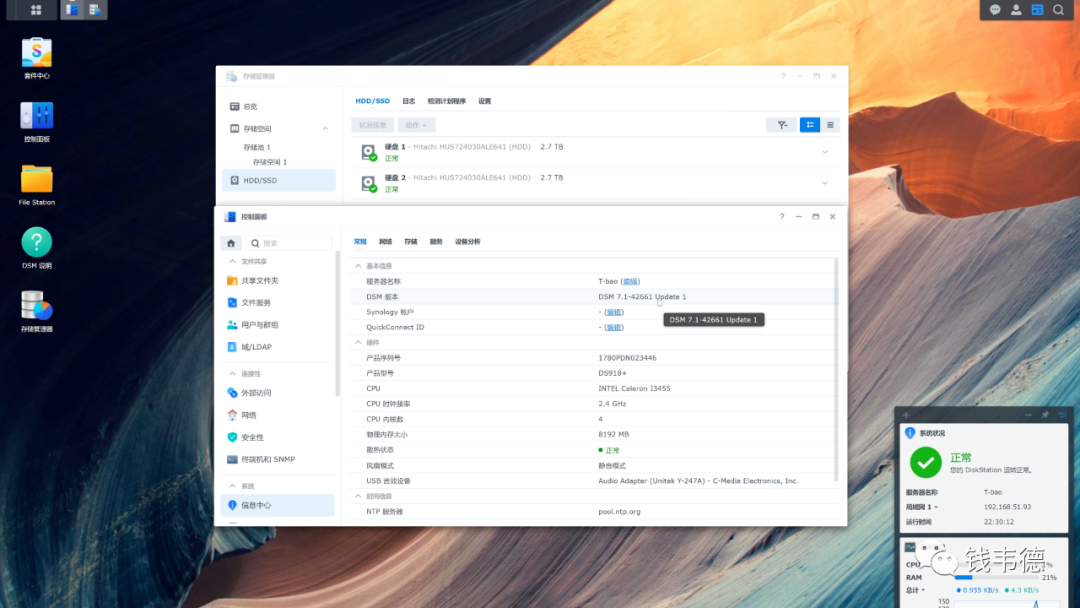Open the desktop search magnifier icon
Viewport: 1080px width, 608px height.
[1059, 10]
